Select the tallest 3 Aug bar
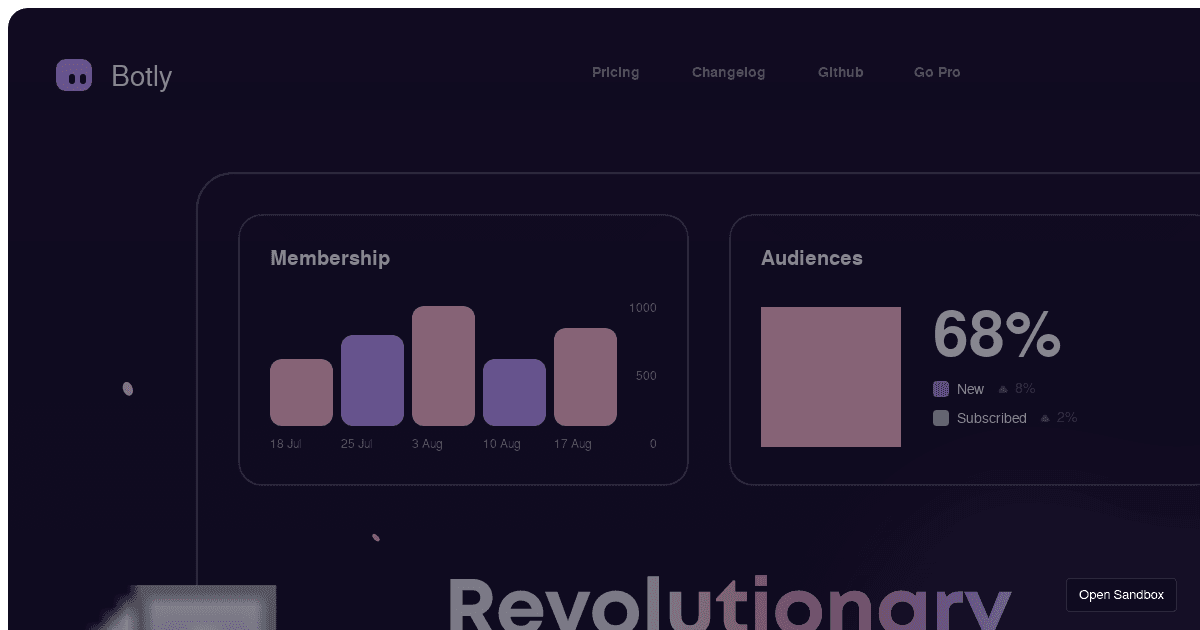The image size is (1200, 630). point(444,367)
